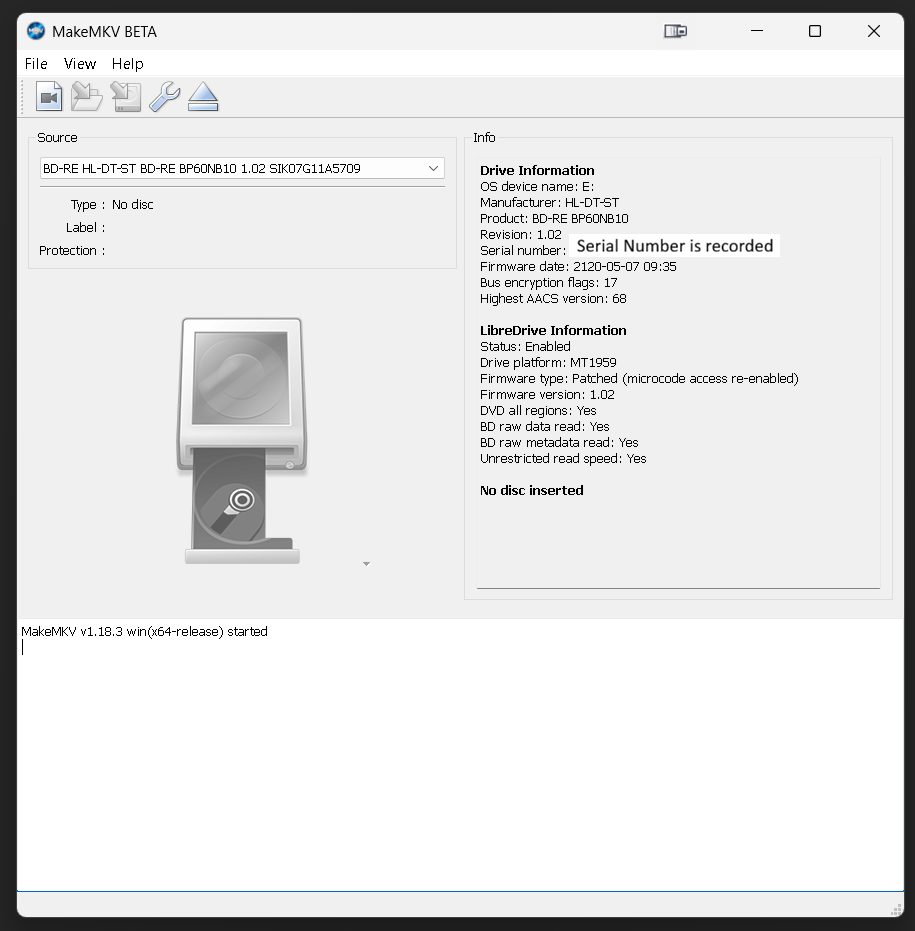Click the 'Firmware date: 2120-05-07 09:35' line
This screenshot has width=915, height=931.
click(x=578, y=267)
